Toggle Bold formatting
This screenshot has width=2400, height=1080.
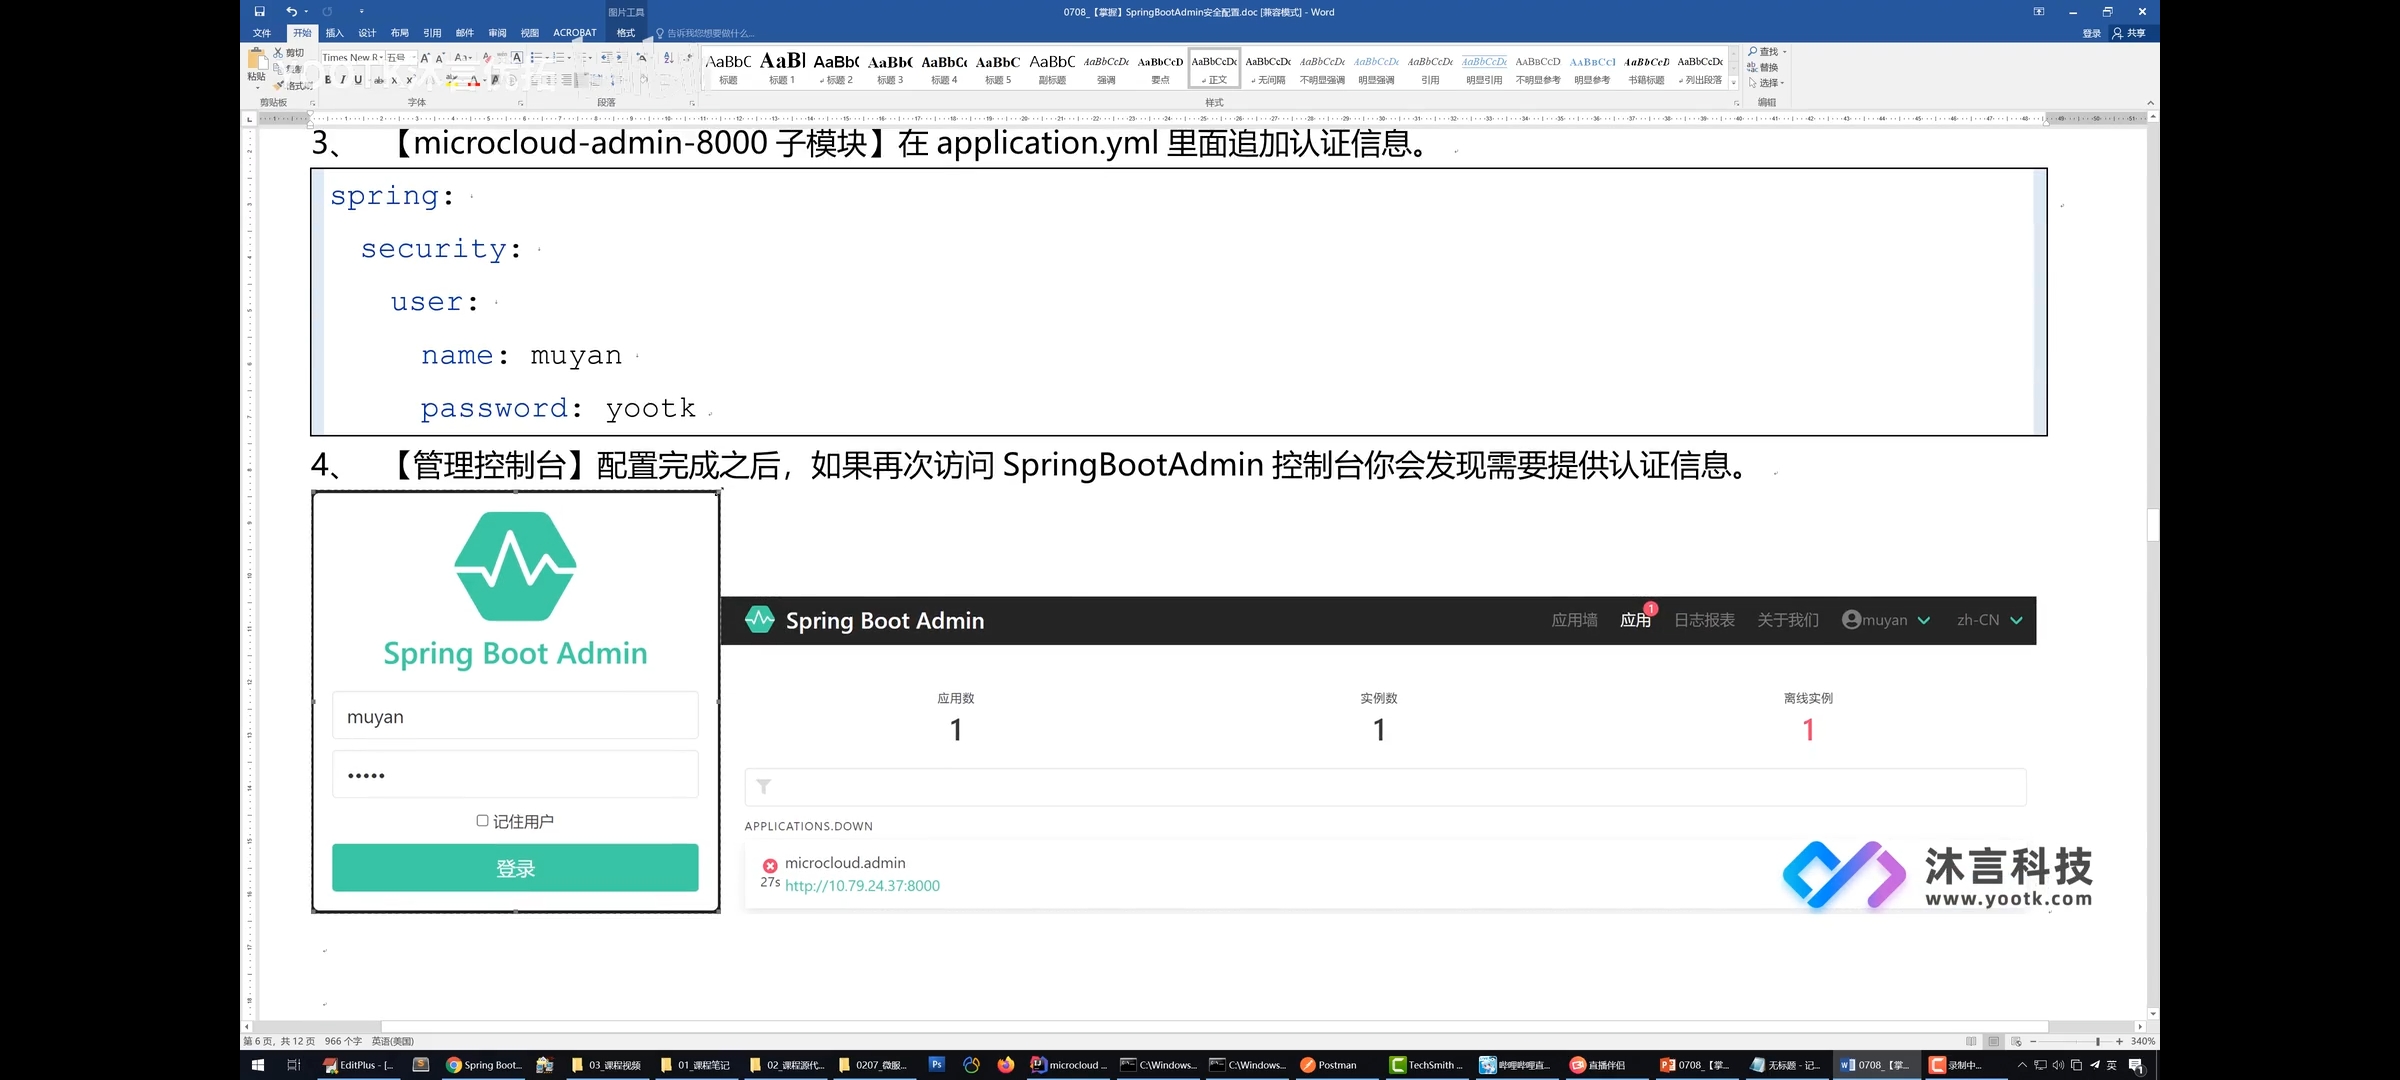pyautogui.click(x=328, y=80)
